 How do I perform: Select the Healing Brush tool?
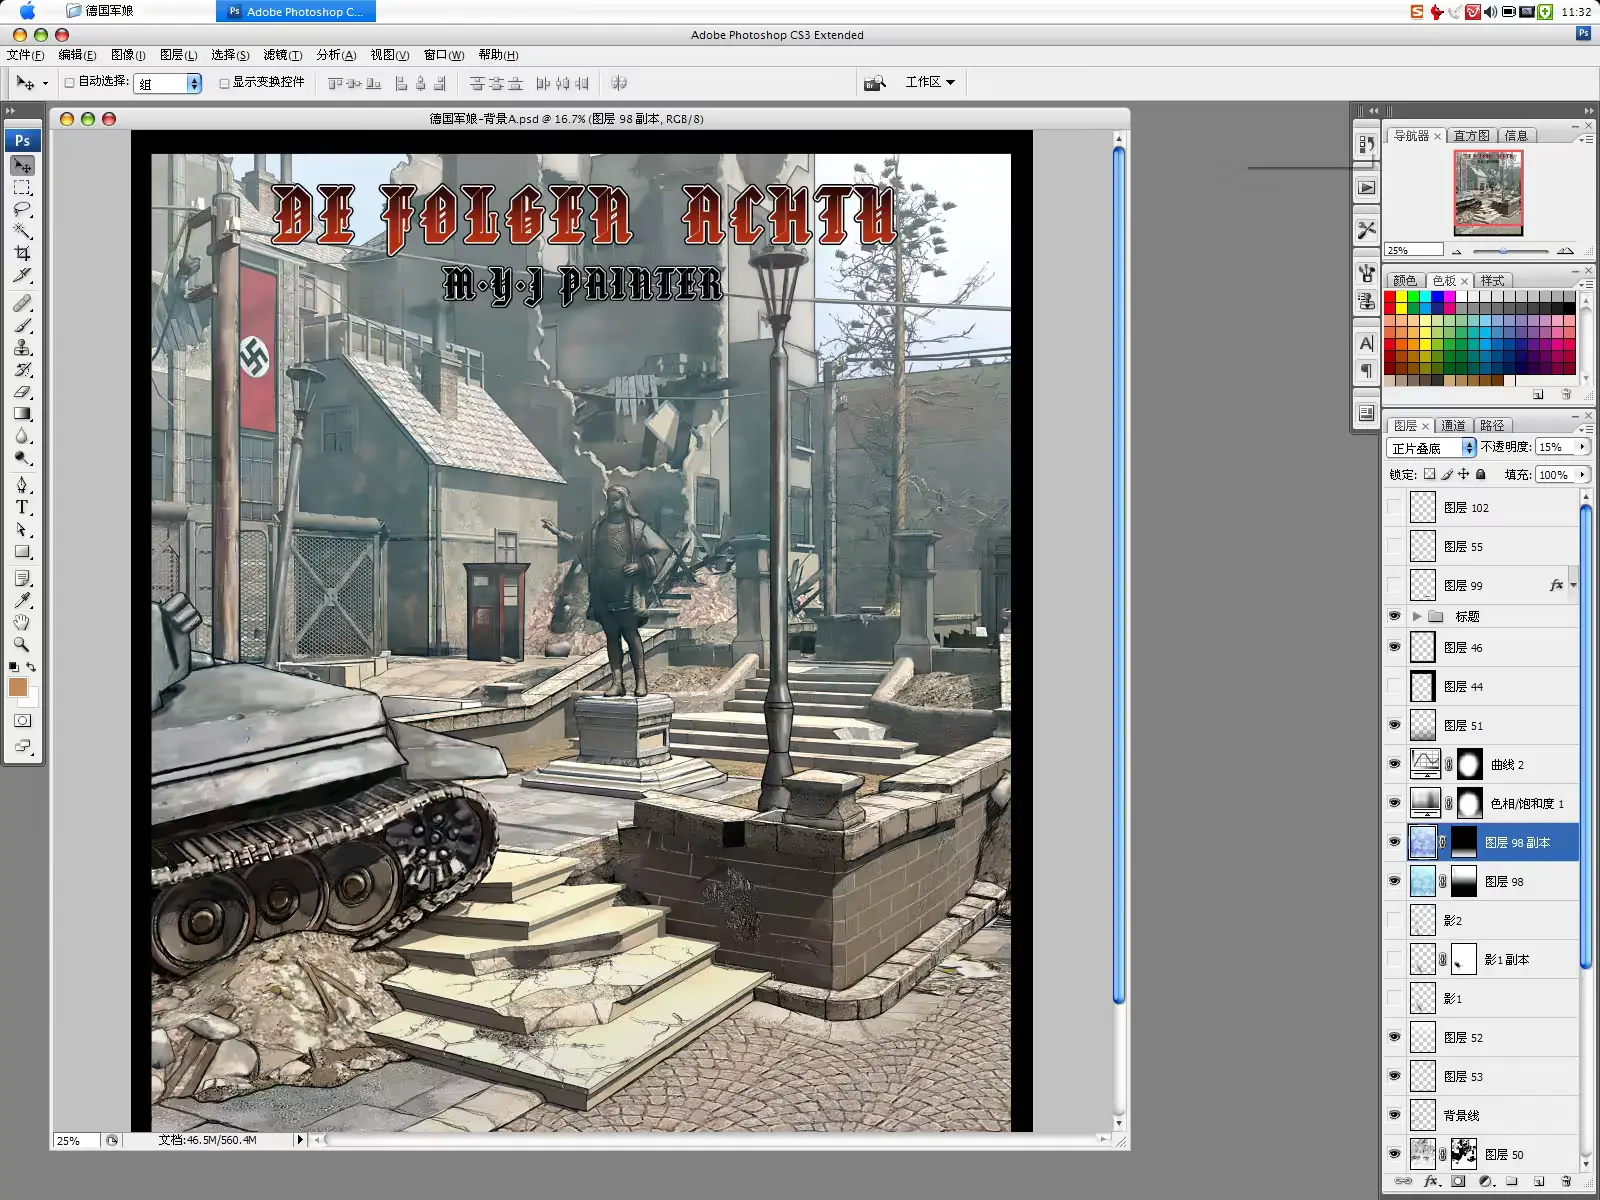pos(22,303)
